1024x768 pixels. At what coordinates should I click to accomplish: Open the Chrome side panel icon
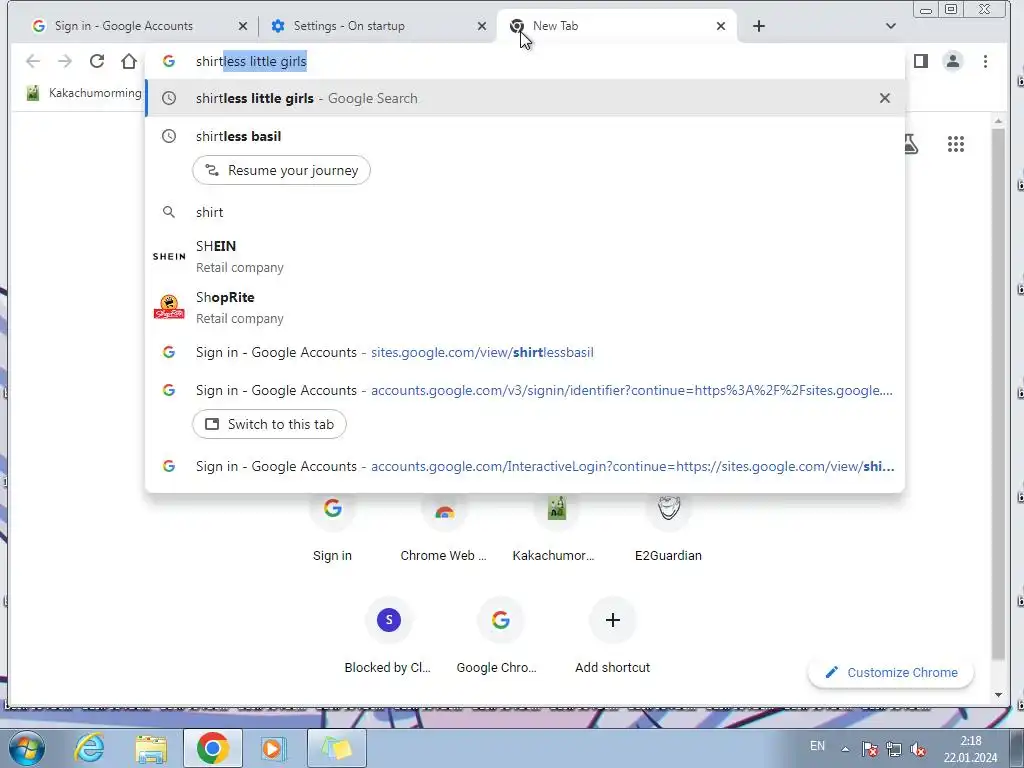(921, 61)
